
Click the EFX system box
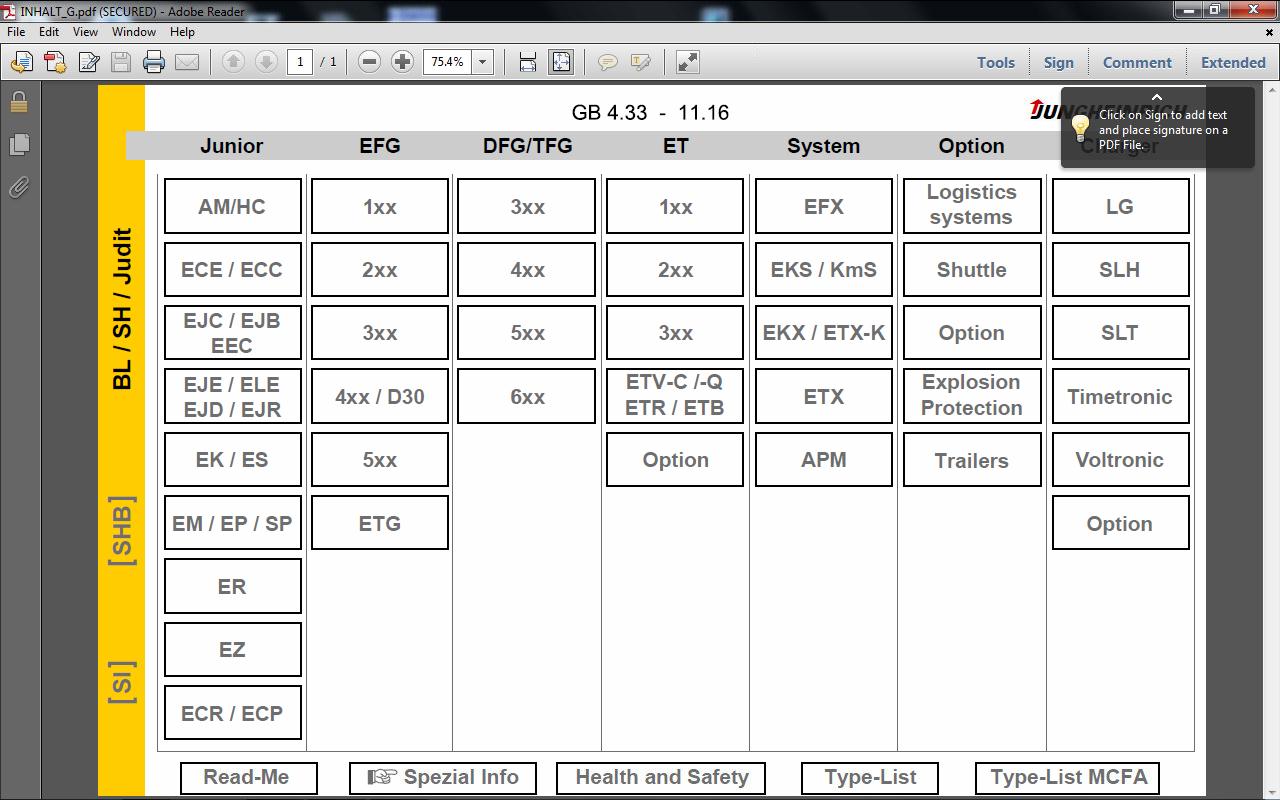[x=824, y=207]
